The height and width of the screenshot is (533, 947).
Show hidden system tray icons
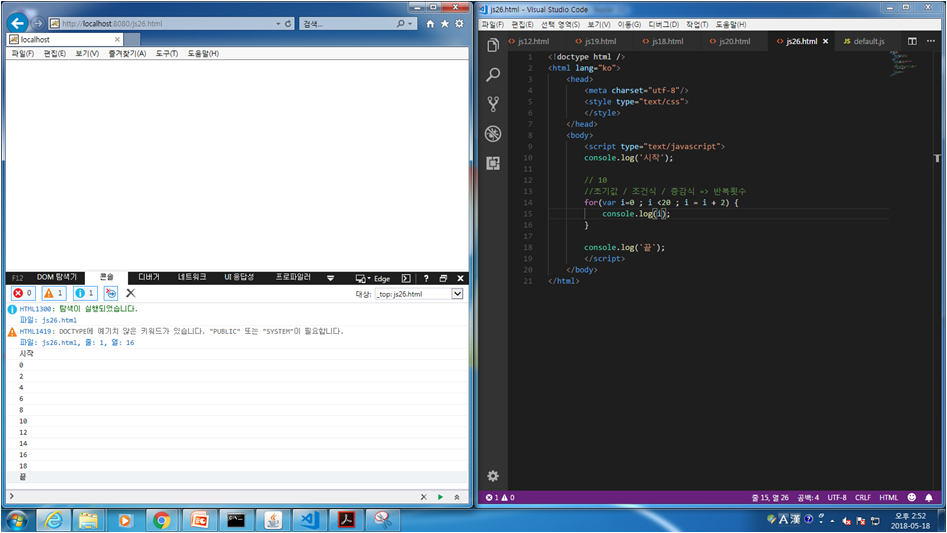832,520
